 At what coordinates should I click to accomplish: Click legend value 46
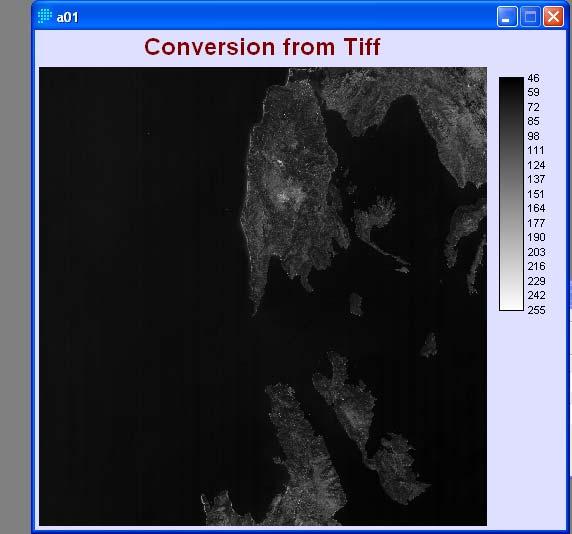(x=533, y=78)
